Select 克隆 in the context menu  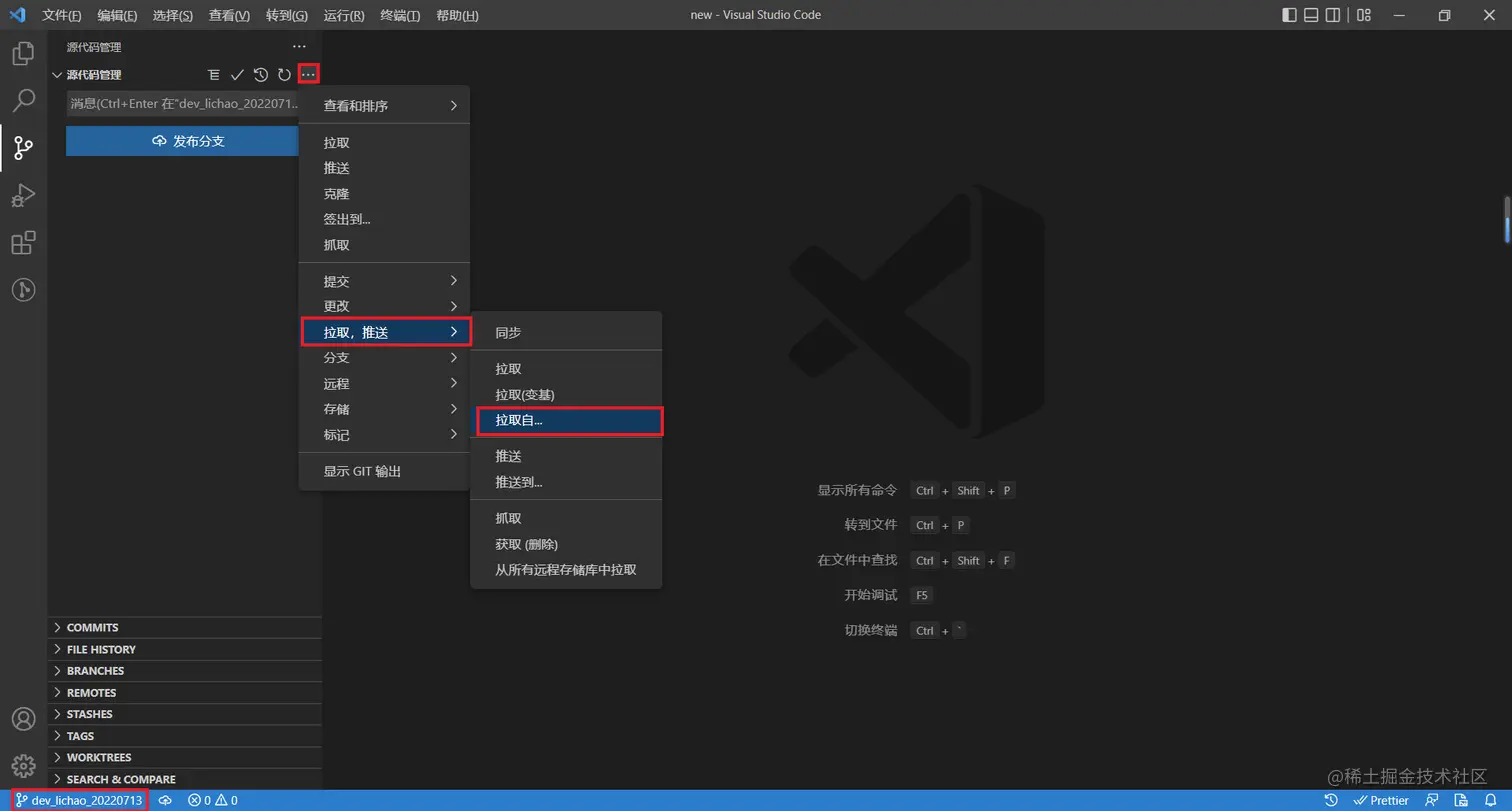point(385,194)
